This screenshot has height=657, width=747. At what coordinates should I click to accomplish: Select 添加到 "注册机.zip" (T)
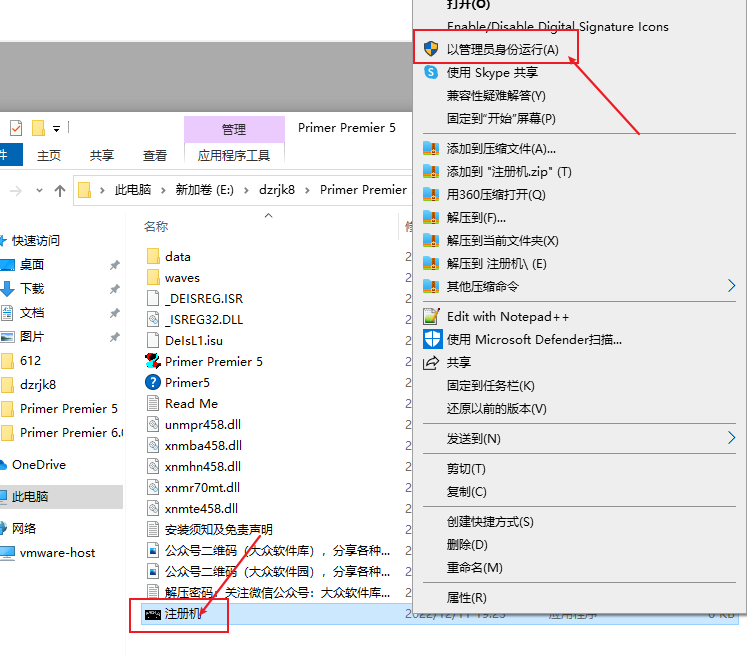(x=509, y=172)
